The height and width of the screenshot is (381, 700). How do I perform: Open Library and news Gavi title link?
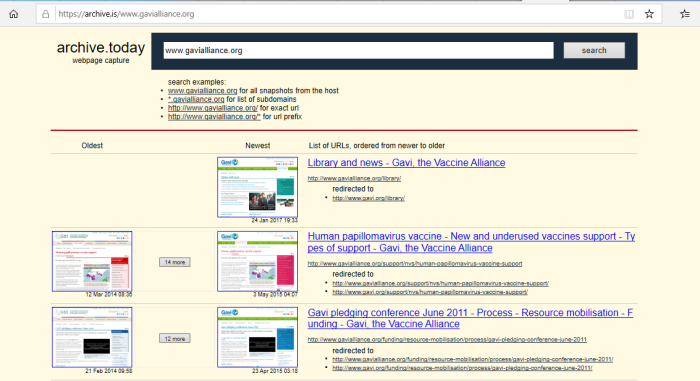pos(406,163)
